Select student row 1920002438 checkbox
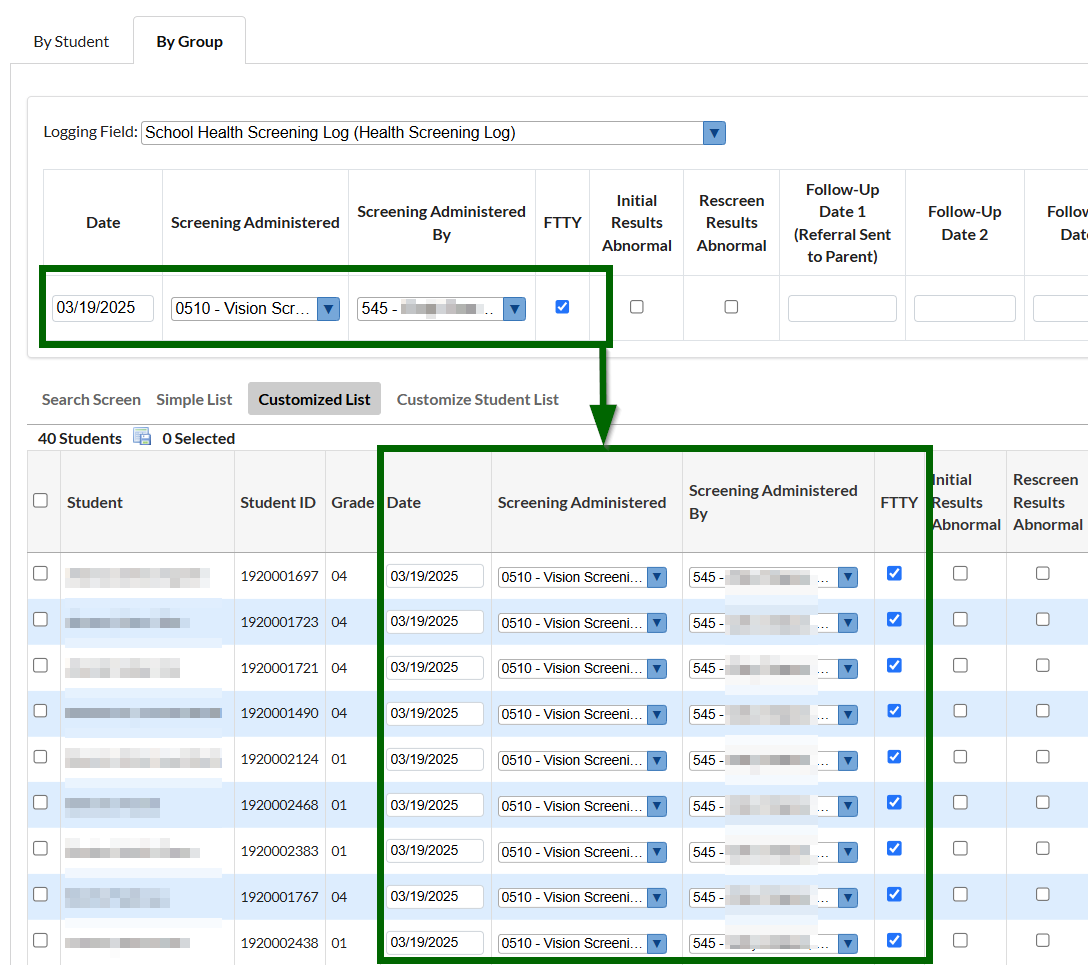The height and width of the screenshot is (965, 1088). (40, 940)
